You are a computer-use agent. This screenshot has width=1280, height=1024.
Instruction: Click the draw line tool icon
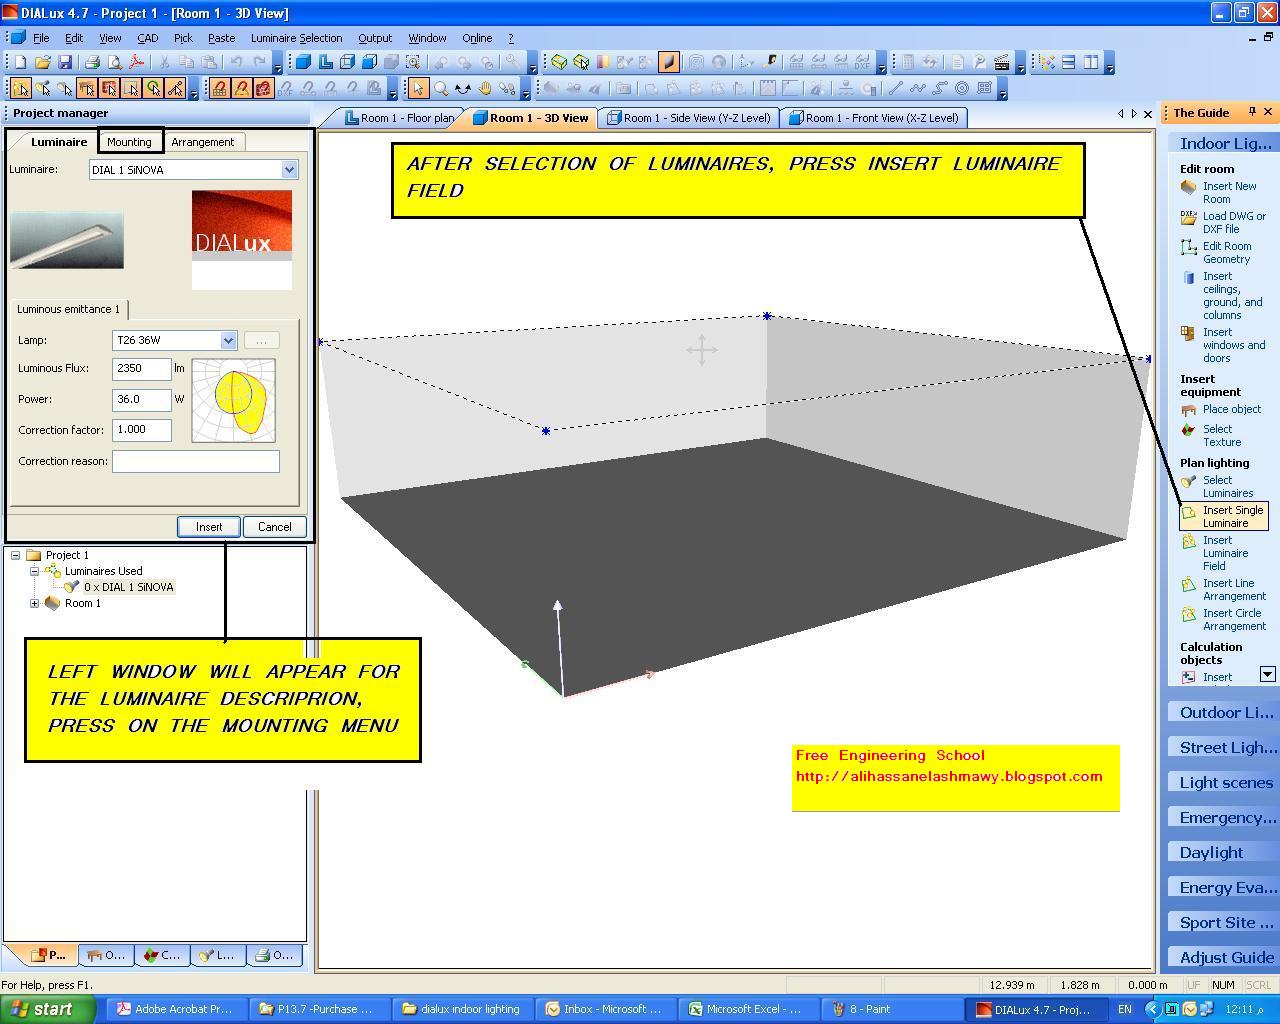click(896, 88)
